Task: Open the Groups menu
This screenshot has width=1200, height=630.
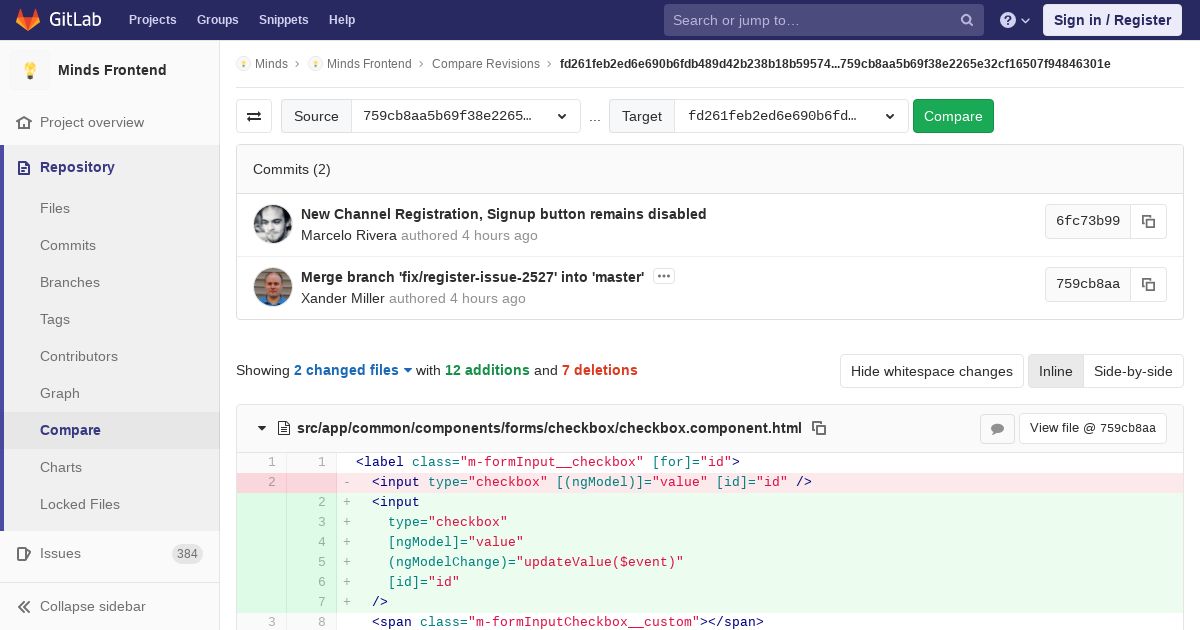Action: coord(218,20)
